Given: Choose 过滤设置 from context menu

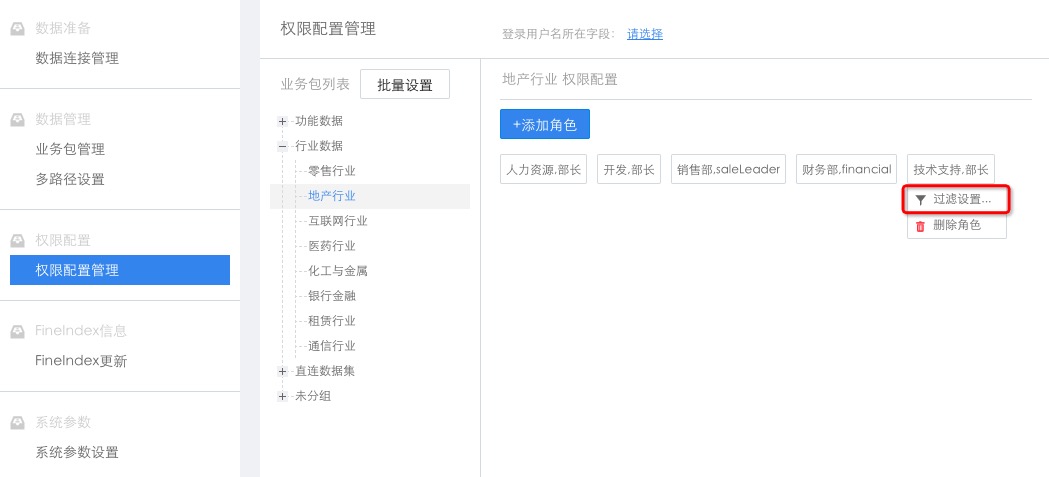Looking at the screenshot, I should click(961, 199).
